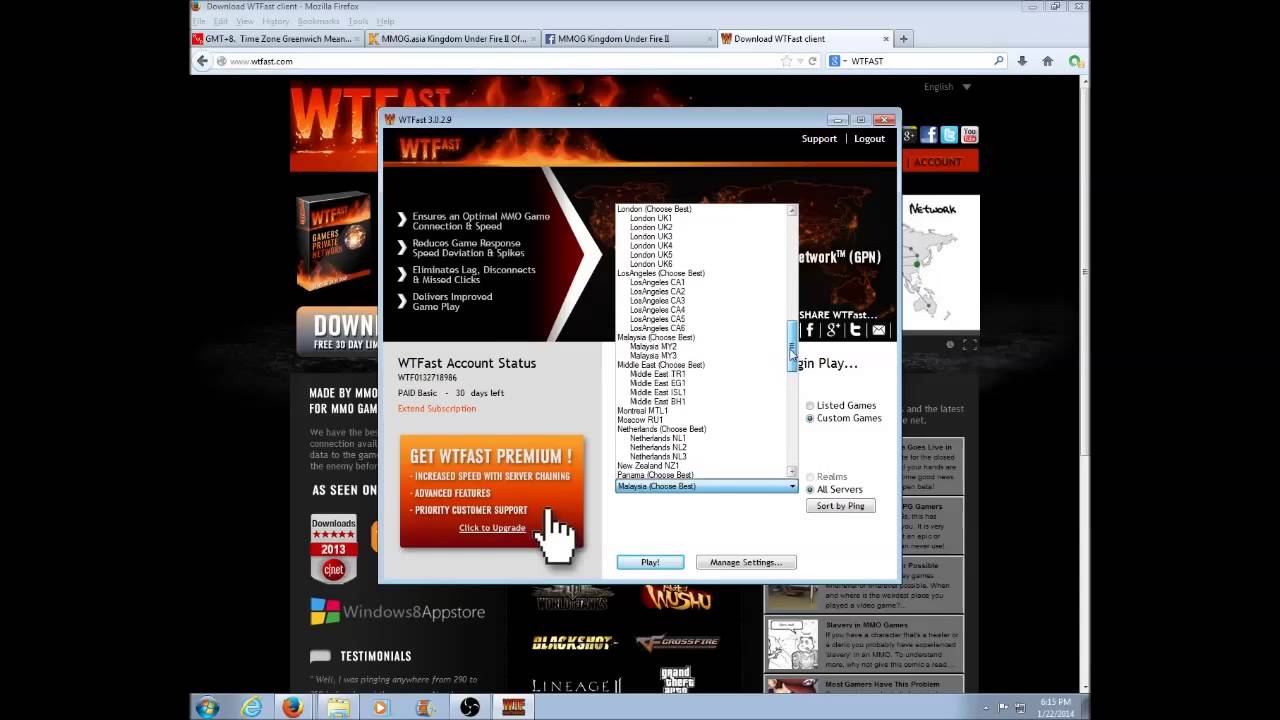Select LosAngeles CA4 server
The width and height of the screenshot is (1280, 720).
tap(657, 310)
